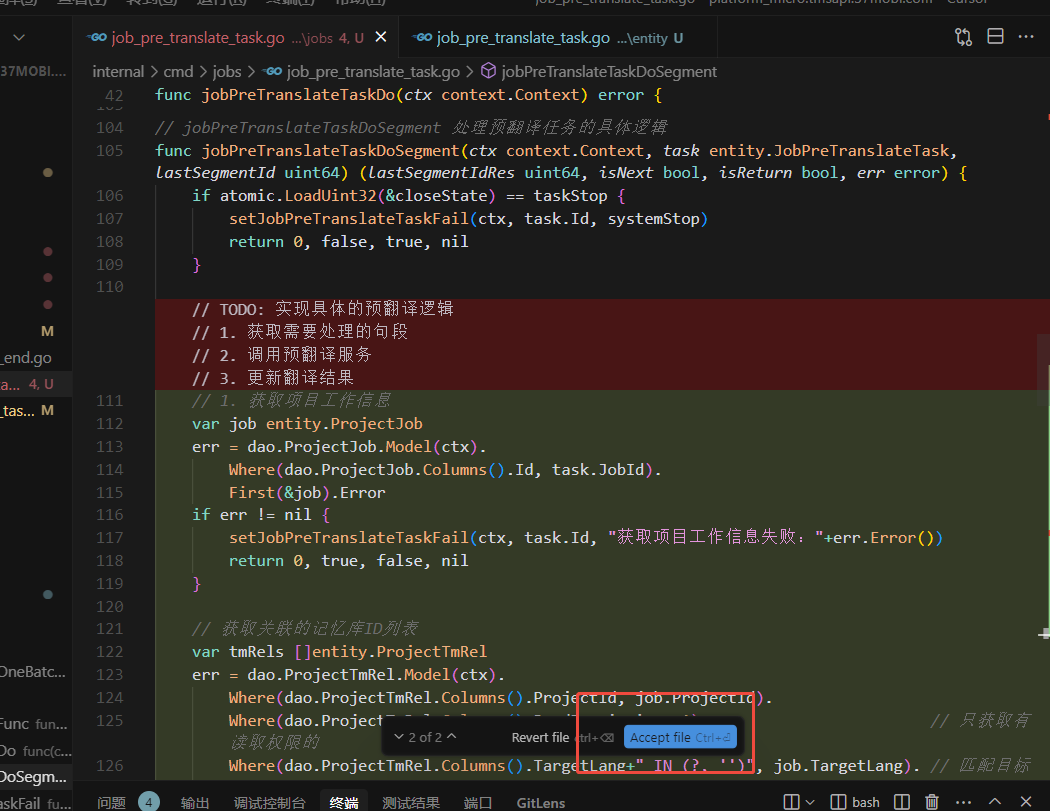Image resolution: width=1050 pixels, height=811 pixels.
Task: Open terminal launch profile dropdown arrow
Action: 810,802
